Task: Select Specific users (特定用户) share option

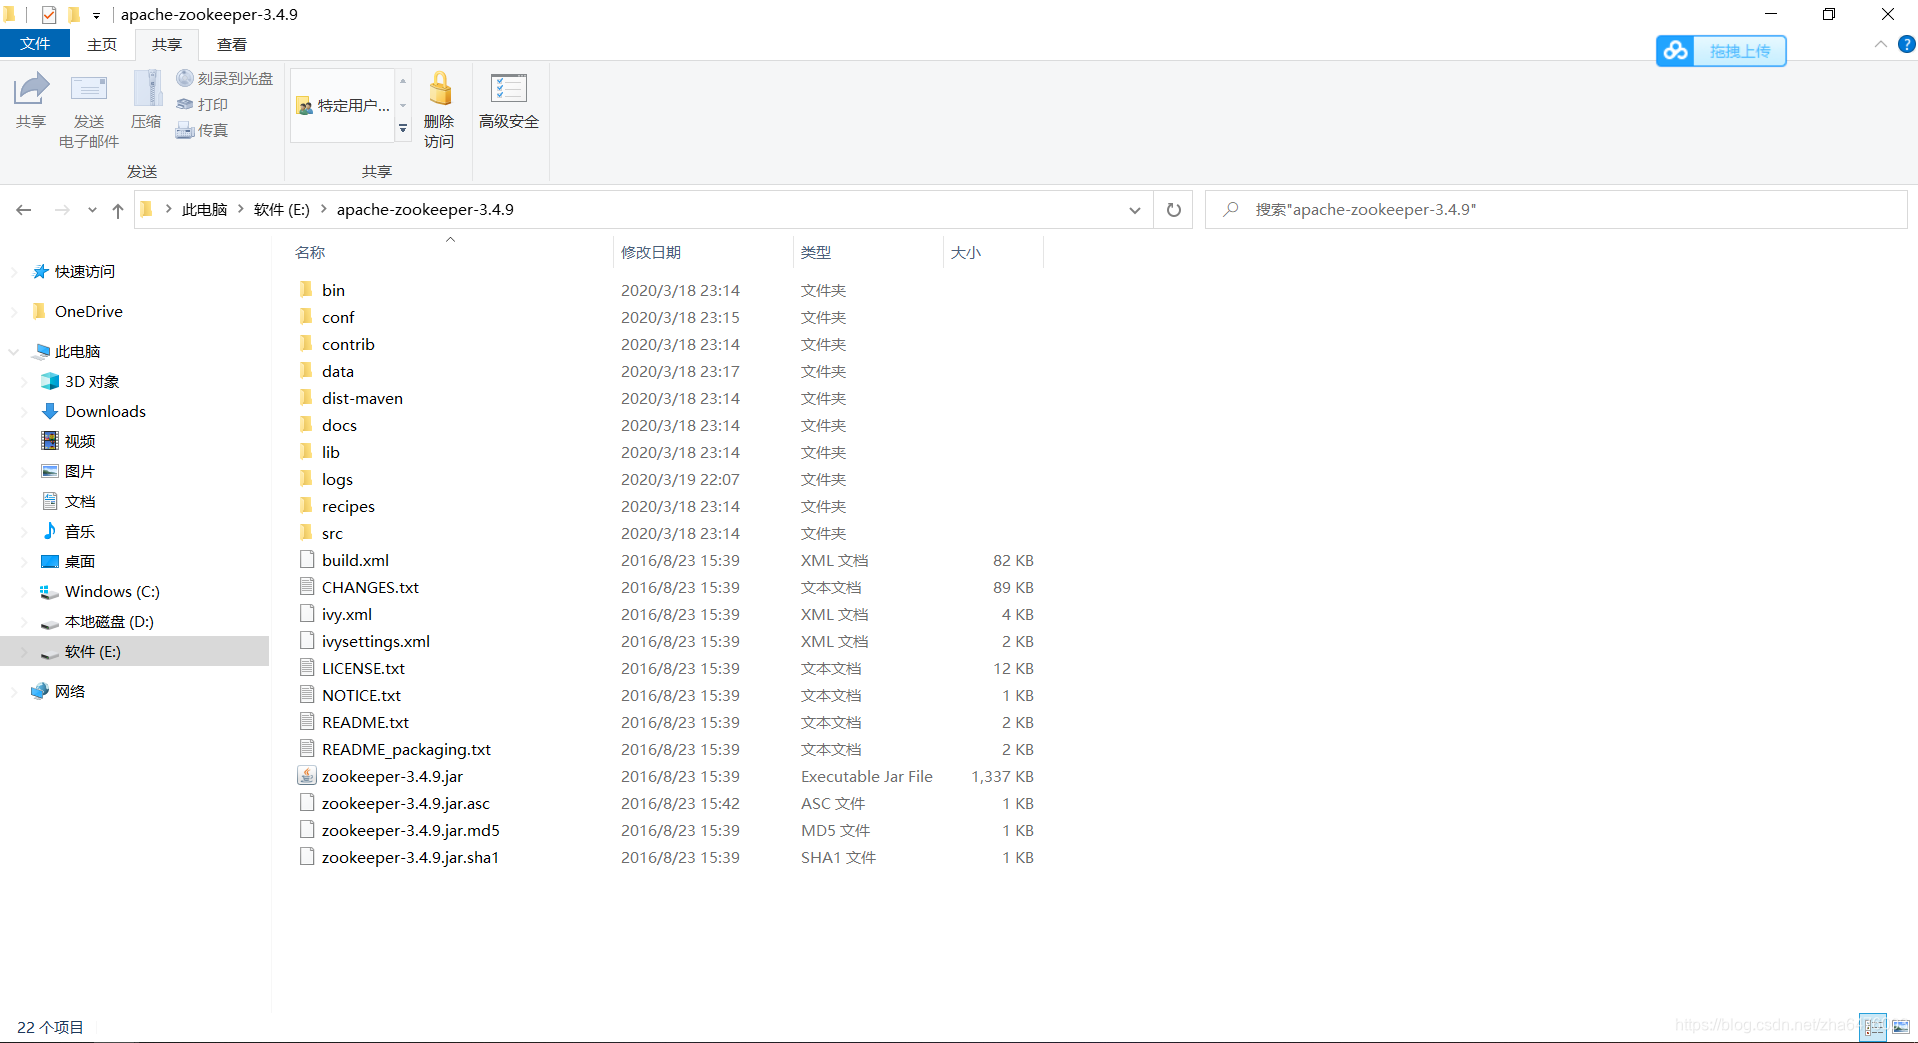Action: coord(343,105)
